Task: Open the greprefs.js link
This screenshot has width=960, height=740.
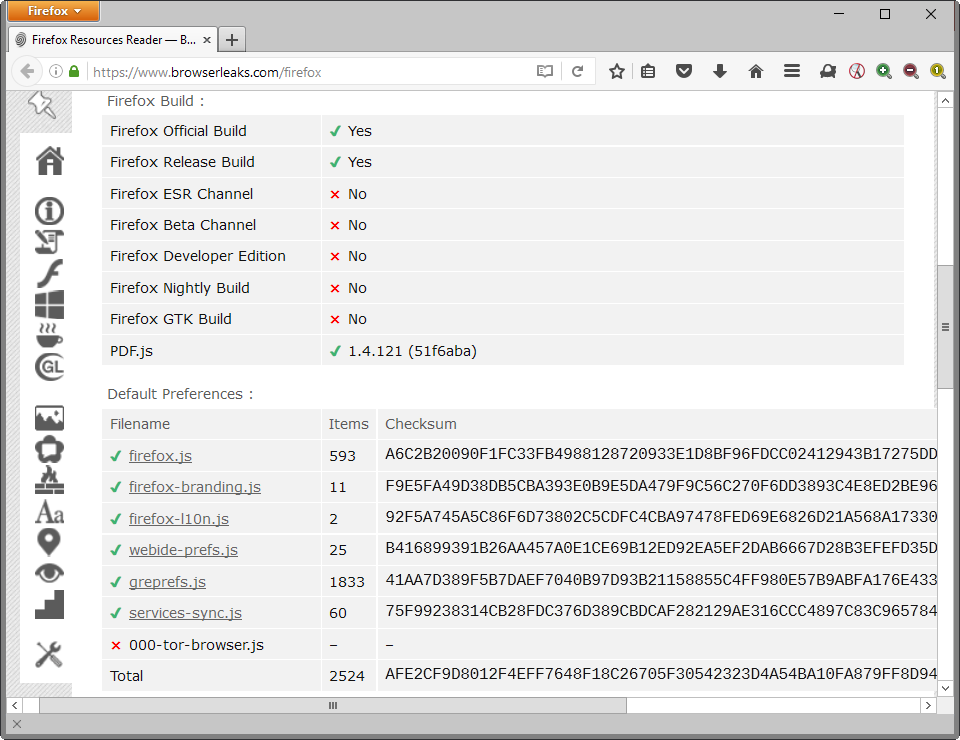Action: [x=167, y=582]
